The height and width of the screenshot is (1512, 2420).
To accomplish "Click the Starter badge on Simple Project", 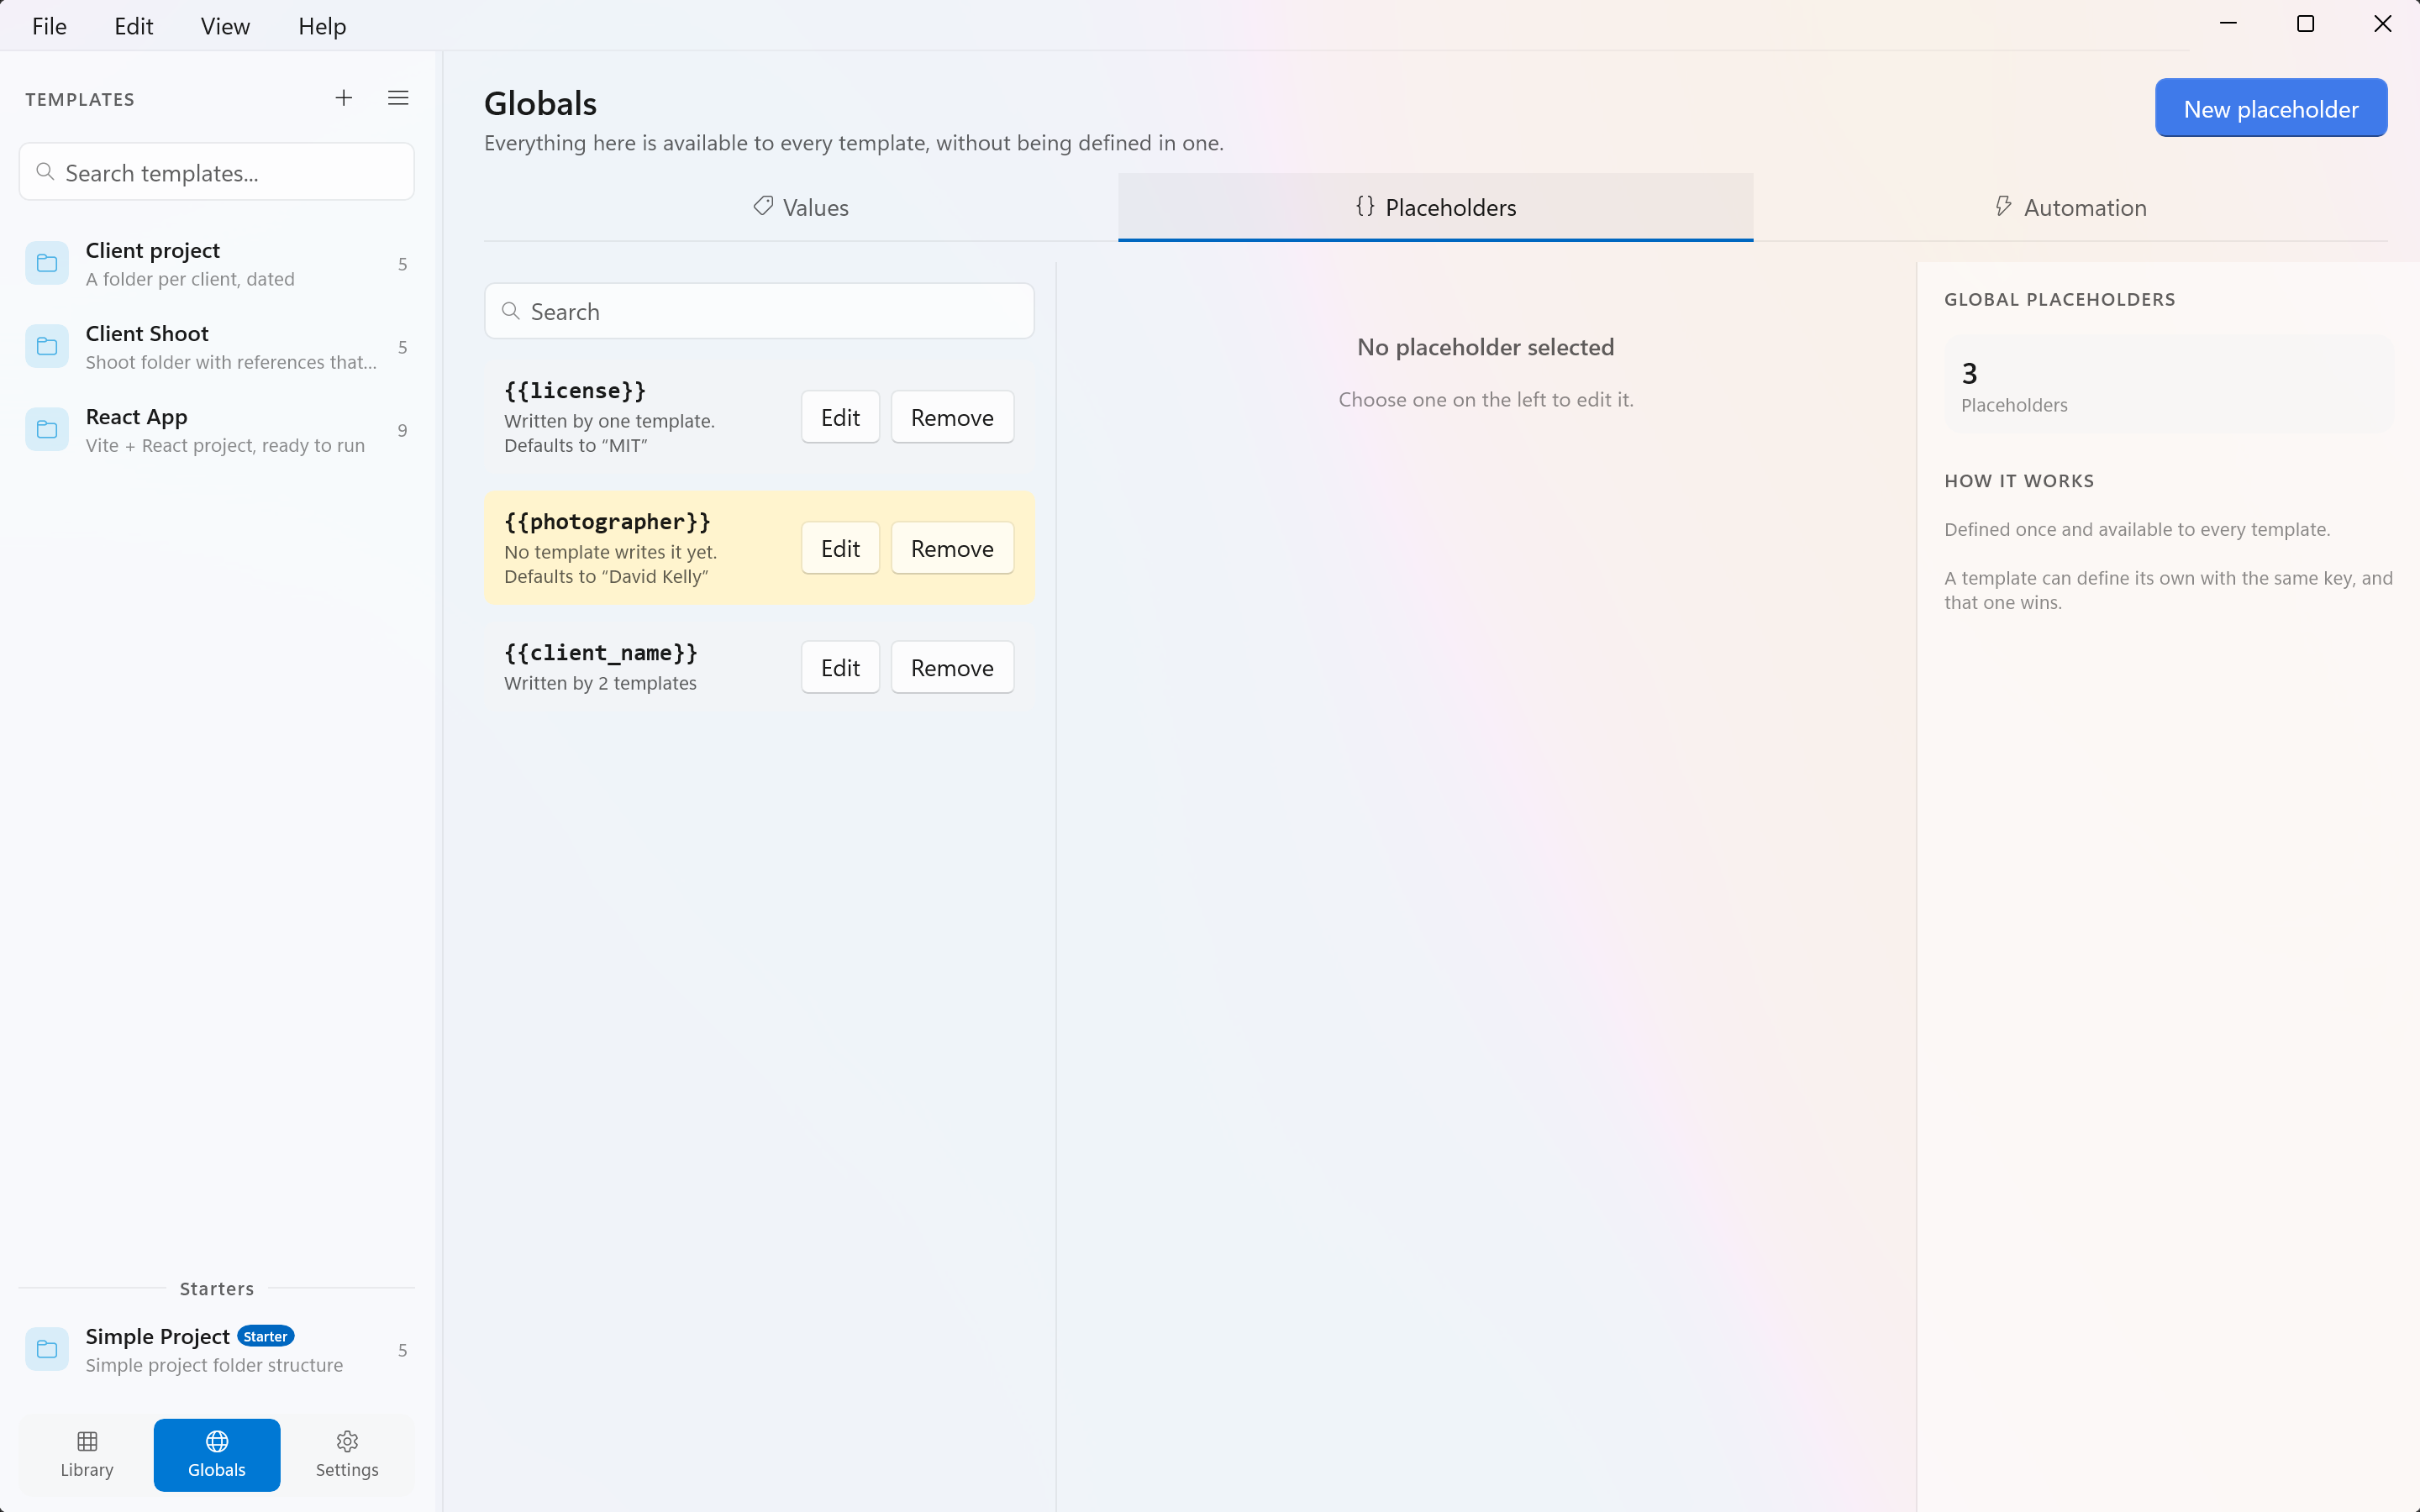I will [265, 1336].
